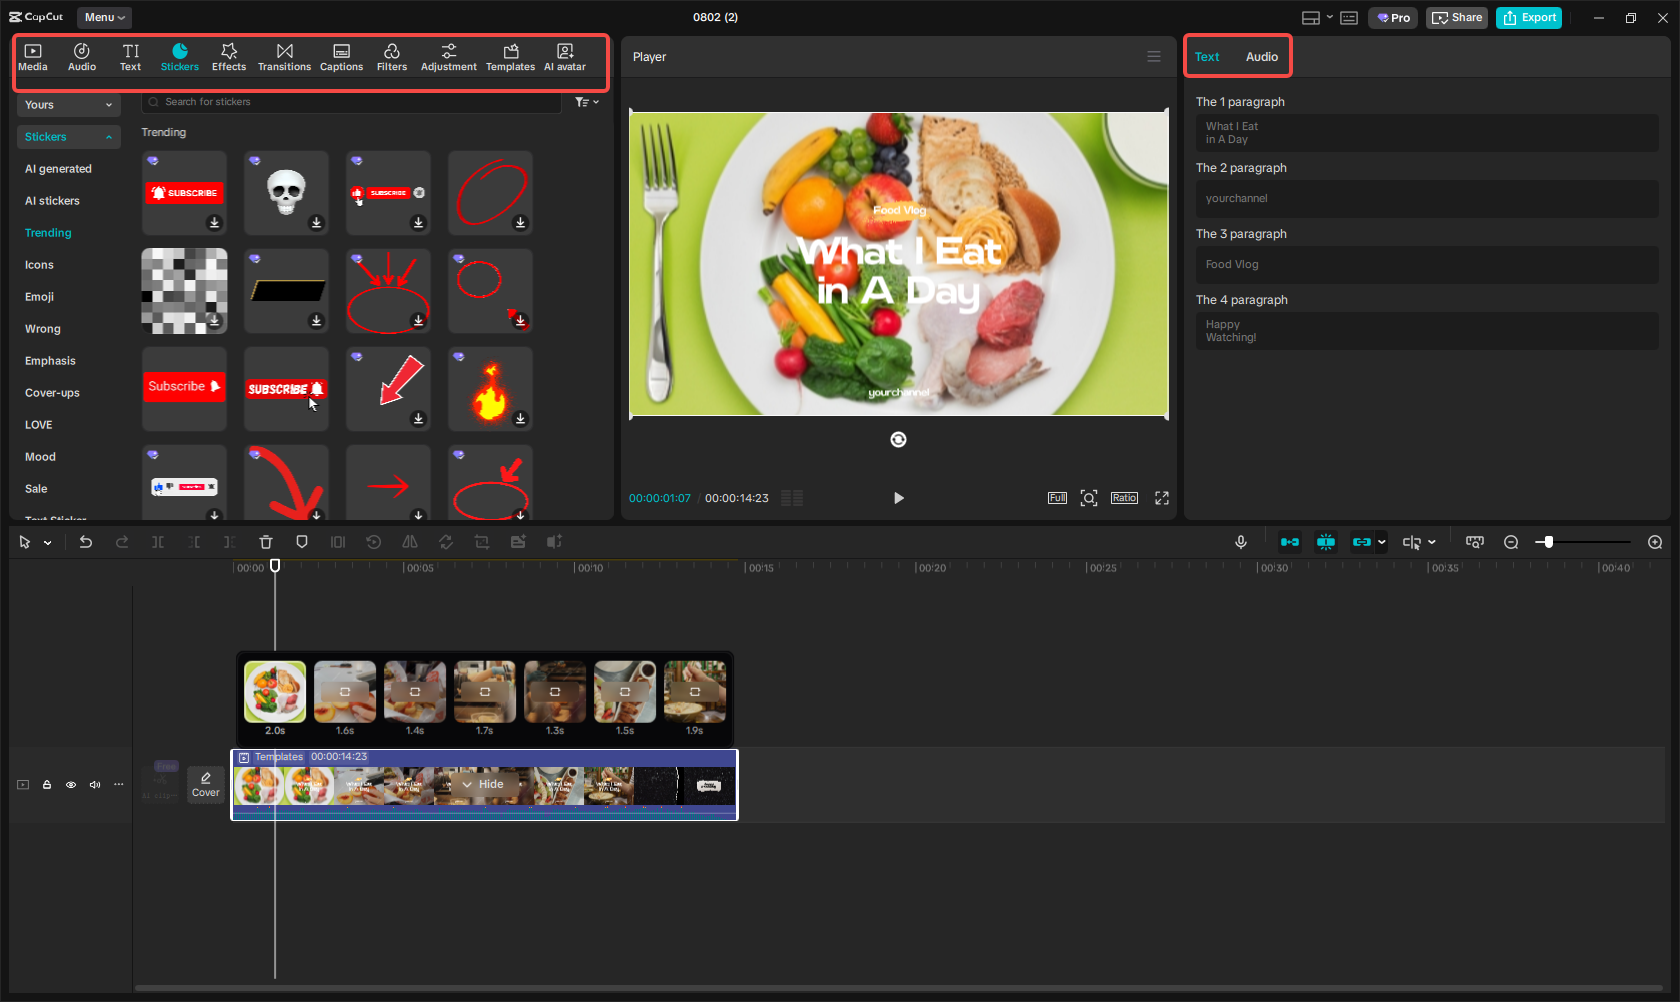Expand the Yours dropdown in stickers panel
Screen dimensions: 1680x1002
[68, 105]
